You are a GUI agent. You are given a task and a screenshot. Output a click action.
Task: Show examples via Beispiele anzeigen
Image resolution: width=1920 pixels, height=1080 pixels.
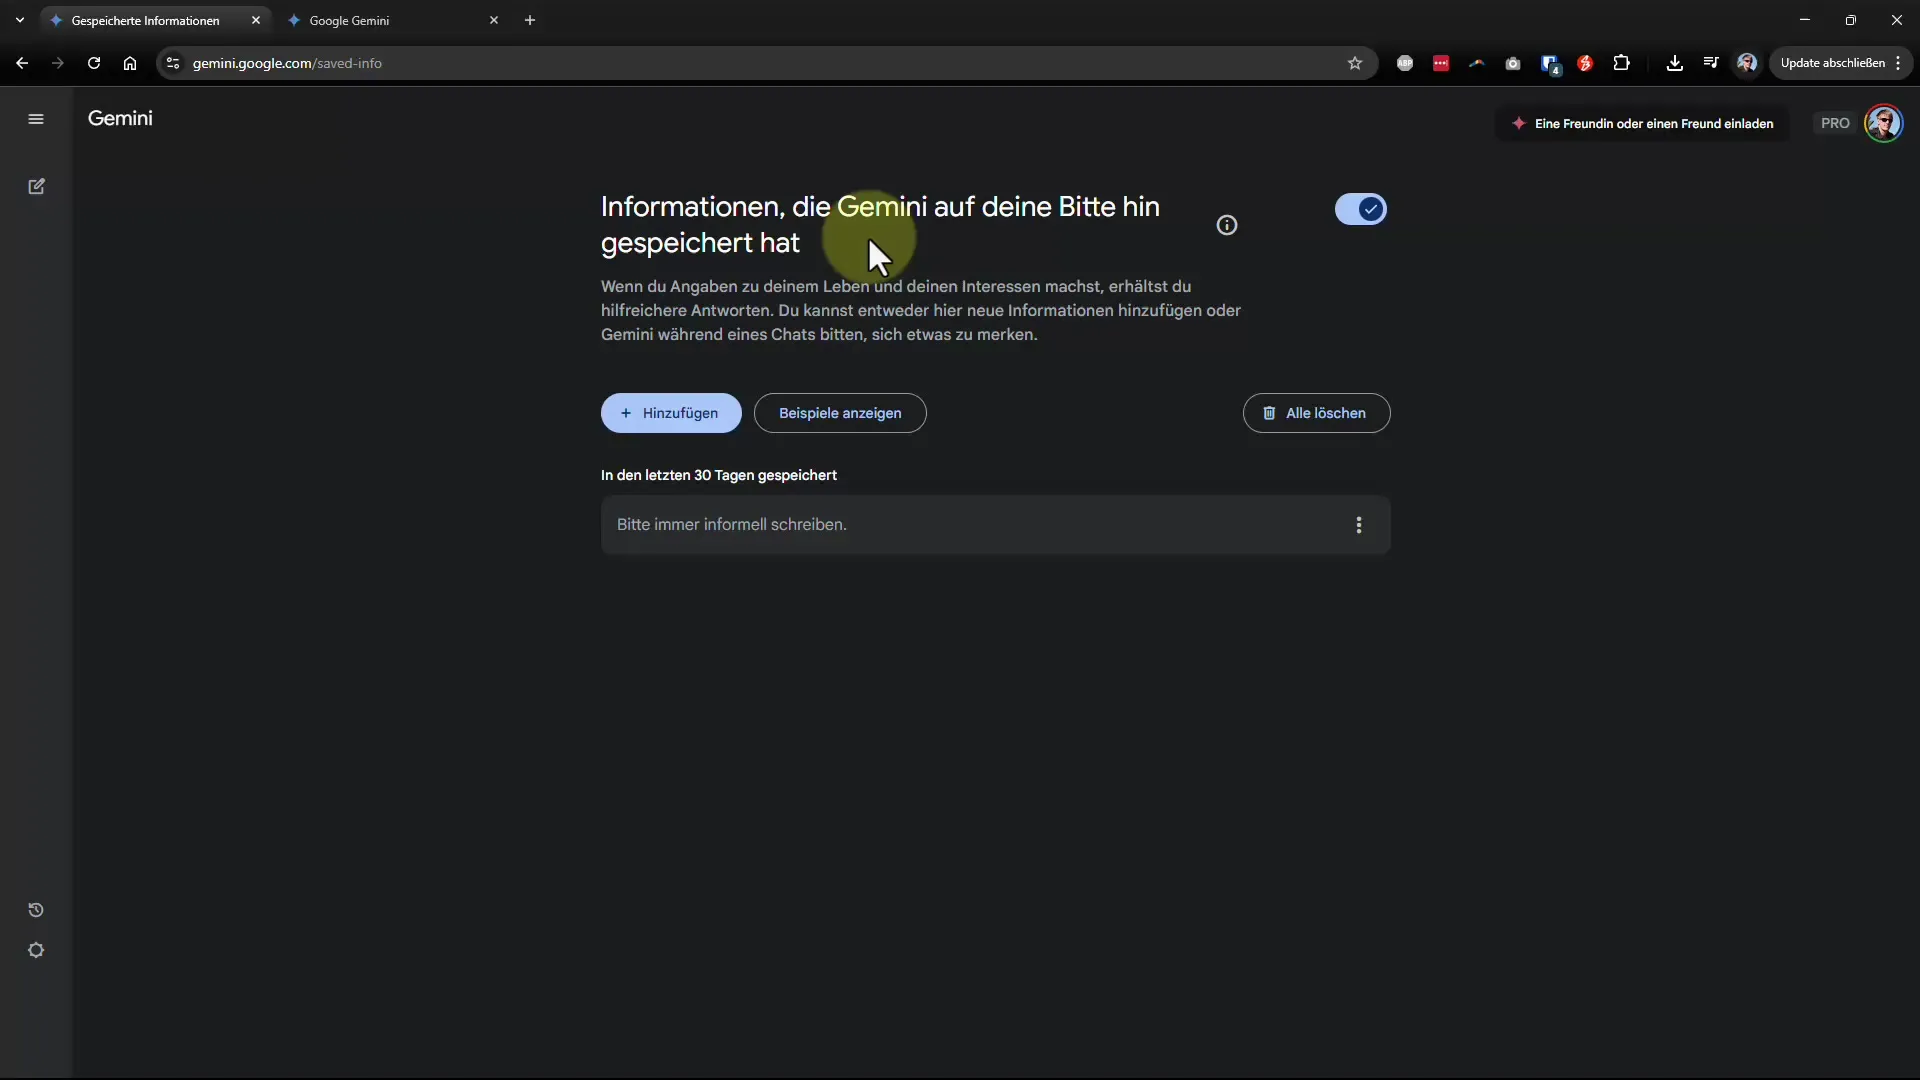pos(840,413)
